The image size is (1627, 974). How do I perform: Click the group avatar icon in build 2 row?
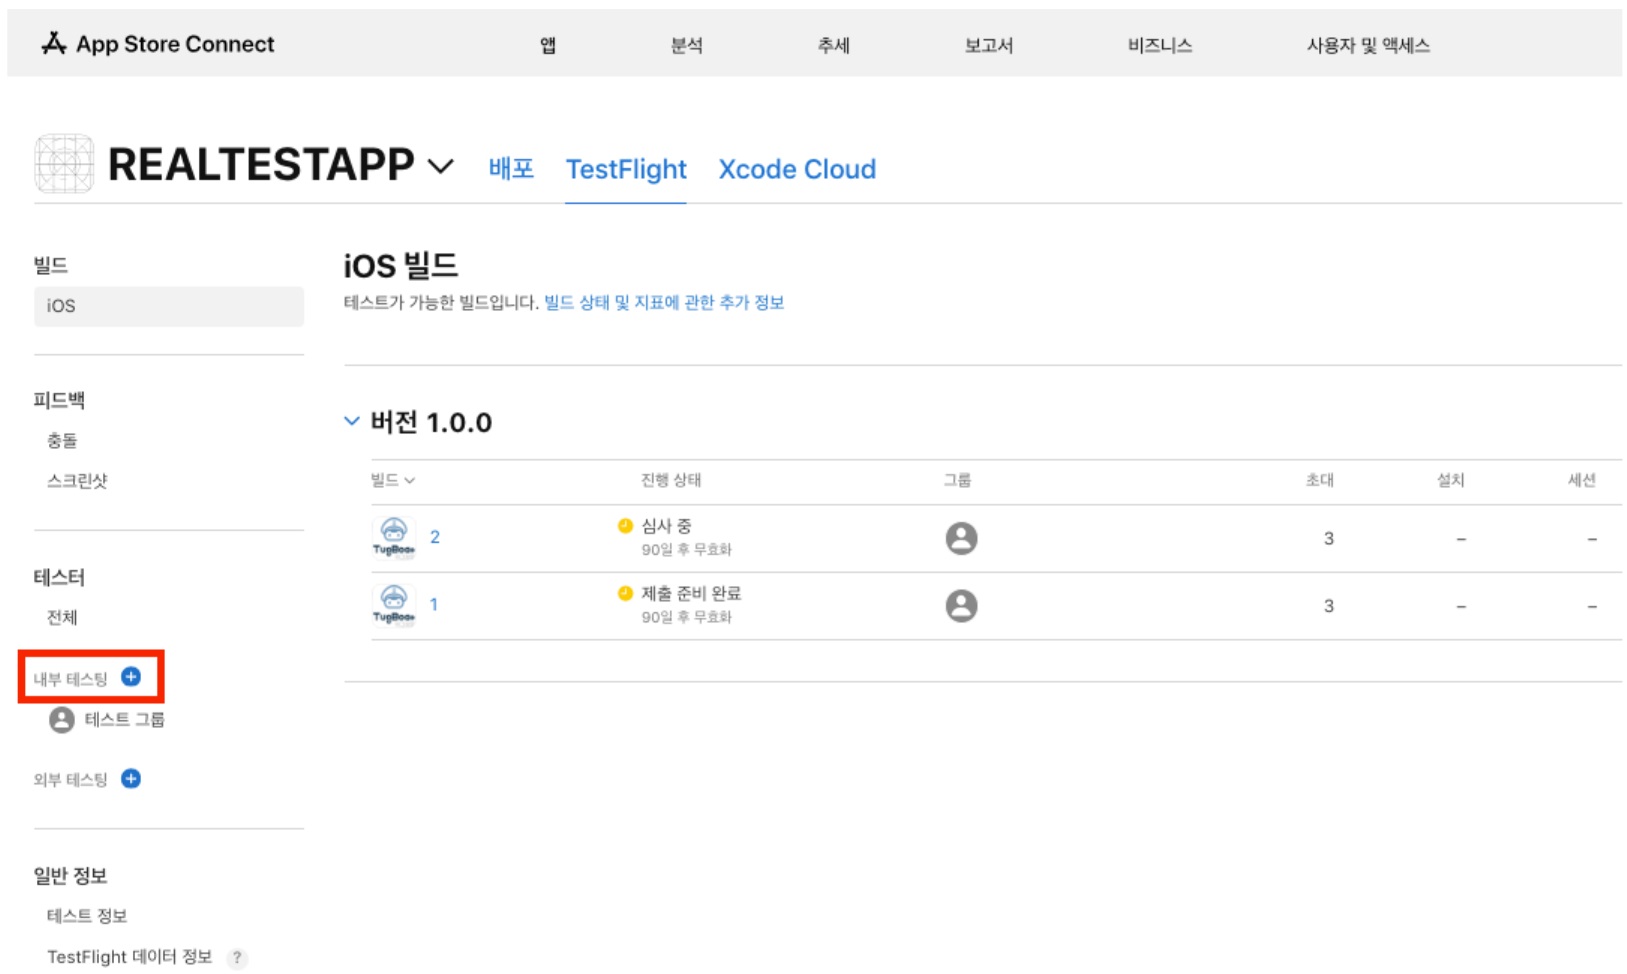click(961, 538)
